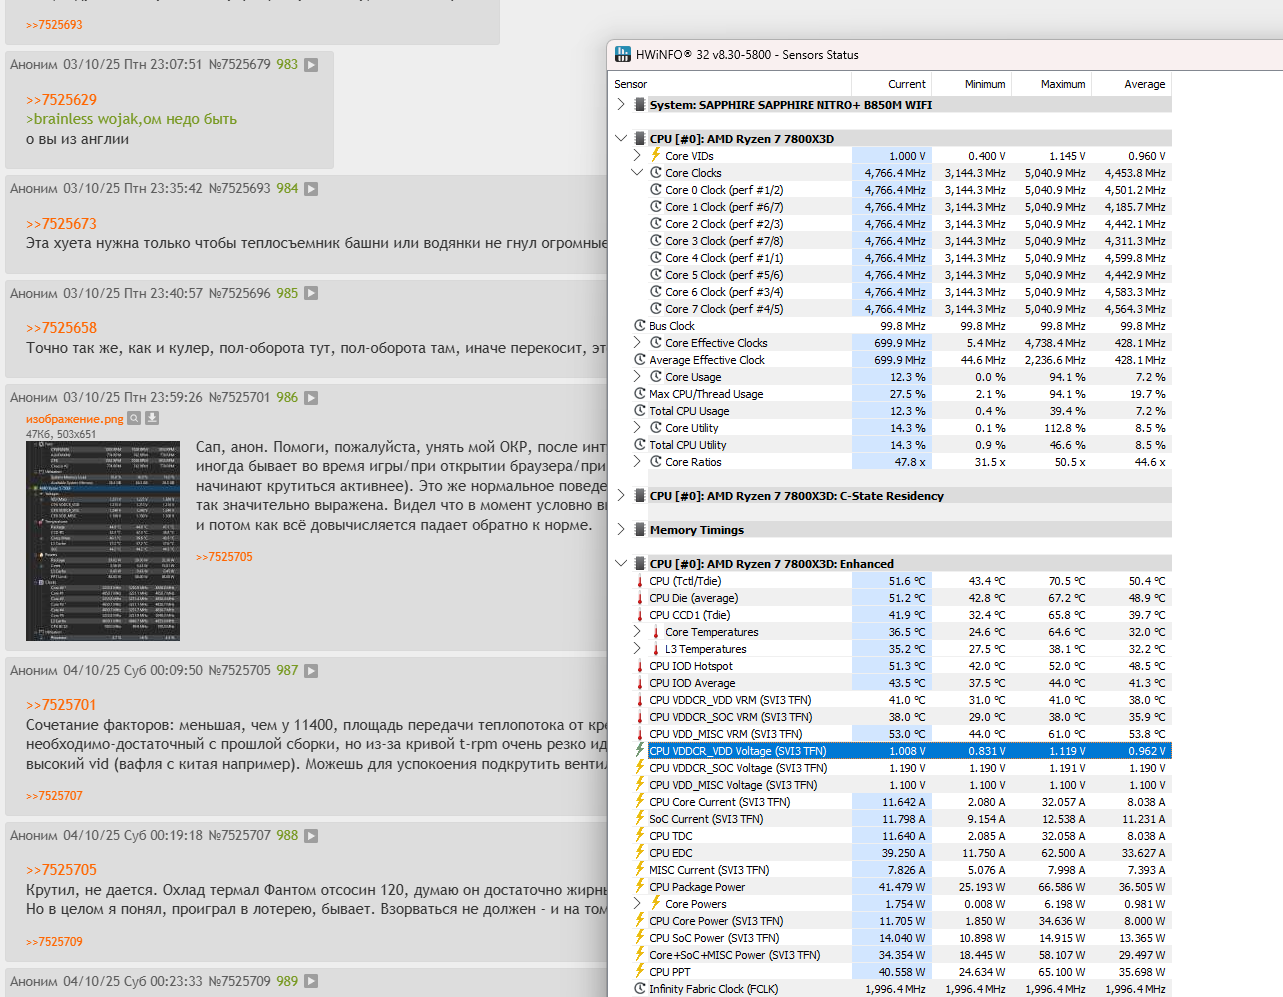Collapse the AMD Ryzen 7 7800X3D: Enhanced section
This screenshot has width=1283, height=997.
click(621, 563)
